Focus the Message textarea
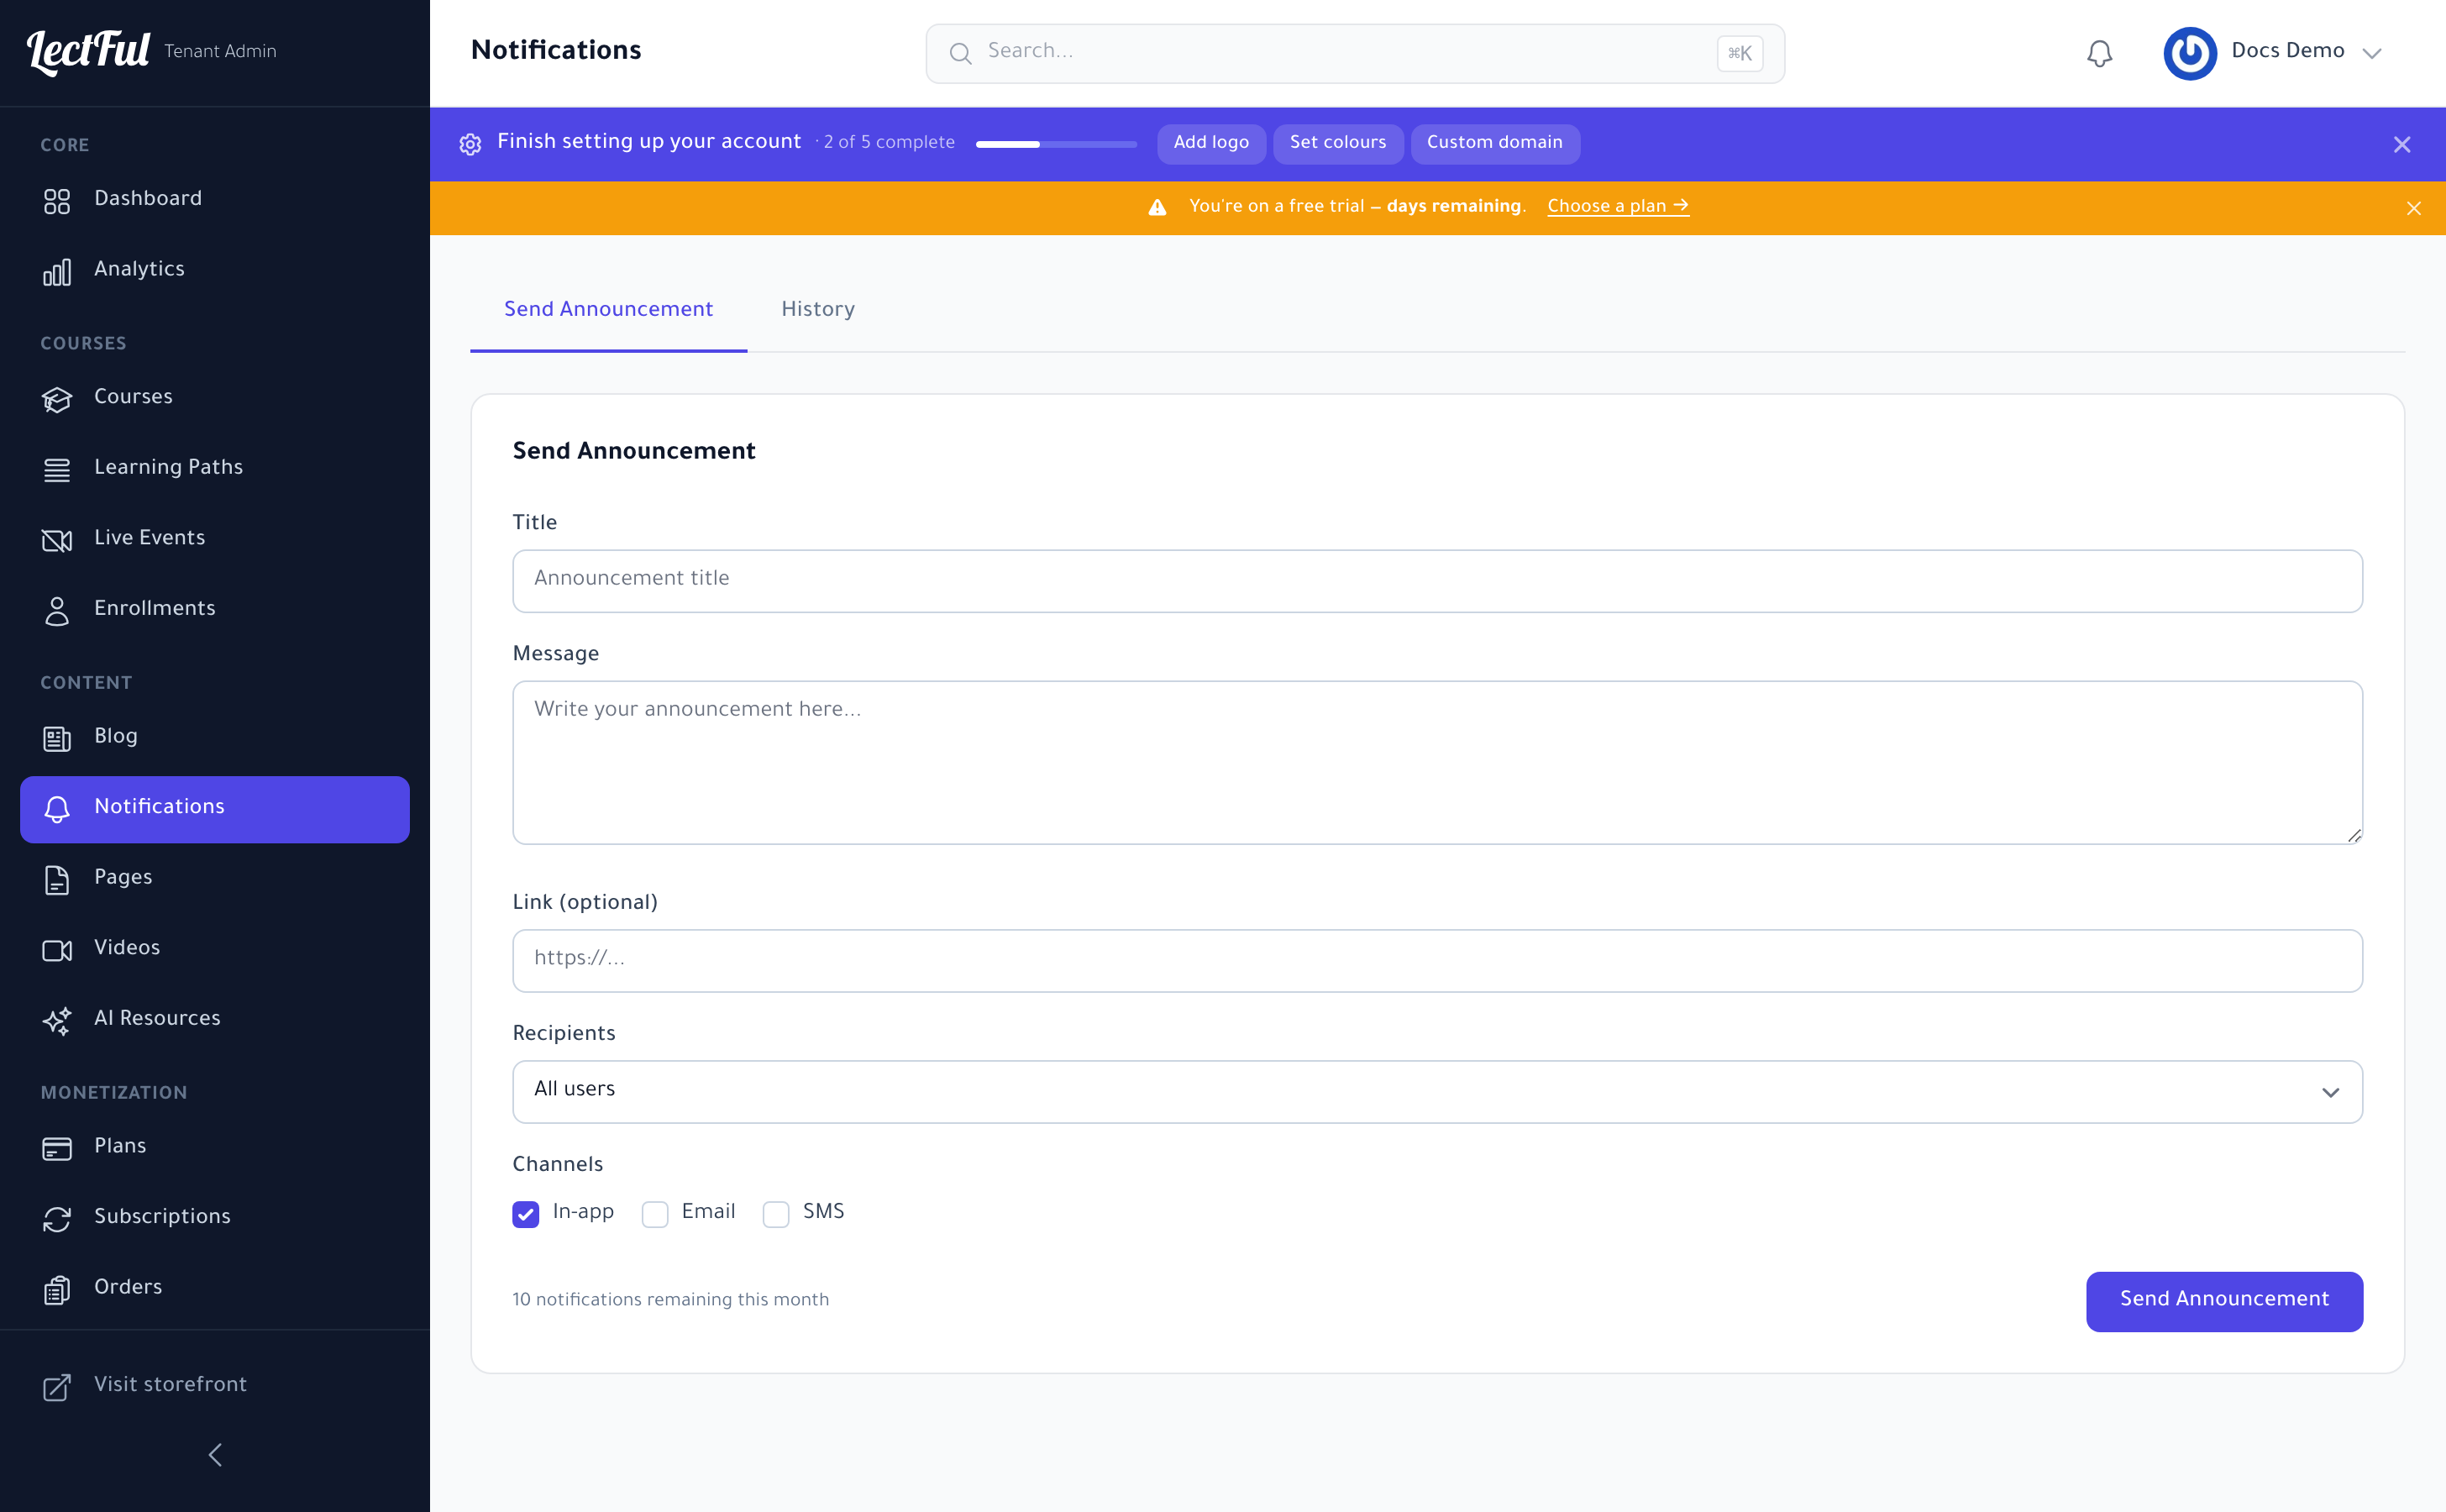 coord(1437,763)
